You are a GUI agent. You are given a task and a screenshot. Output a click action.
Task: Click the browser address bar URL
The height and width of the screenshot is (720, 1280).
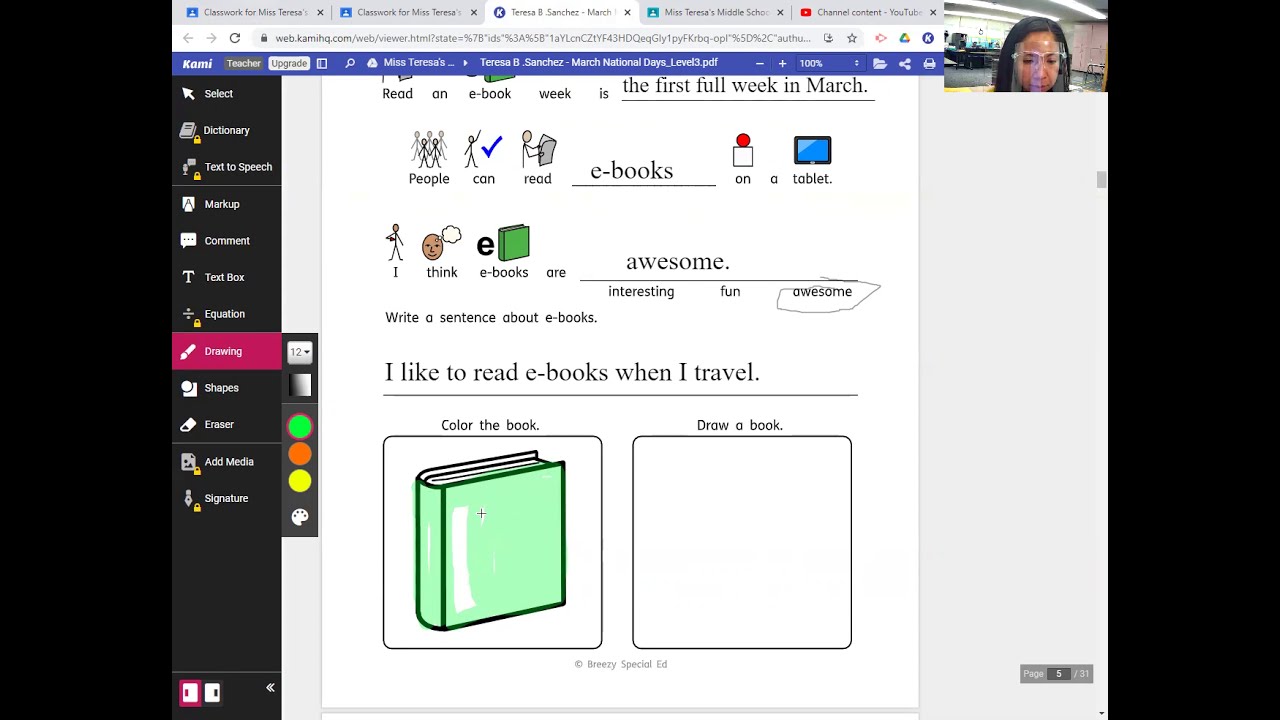pos(543,38)
